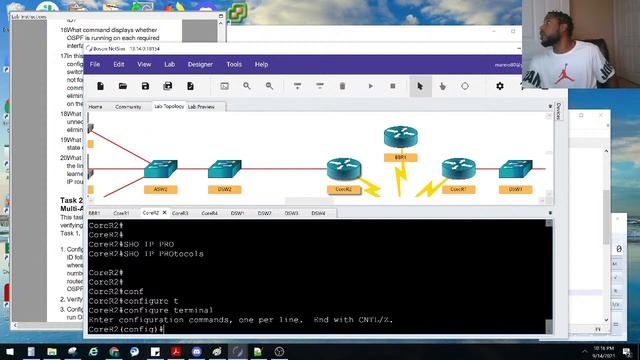Click the CoreR2 router in topology

[344, 169]
